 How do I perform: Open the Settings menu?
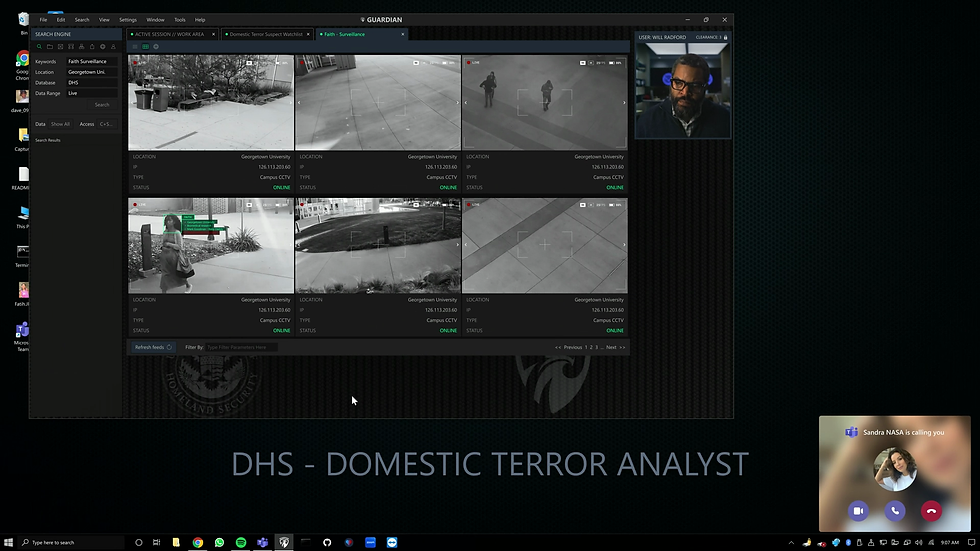pyautogui.click(x=128, y=20)
